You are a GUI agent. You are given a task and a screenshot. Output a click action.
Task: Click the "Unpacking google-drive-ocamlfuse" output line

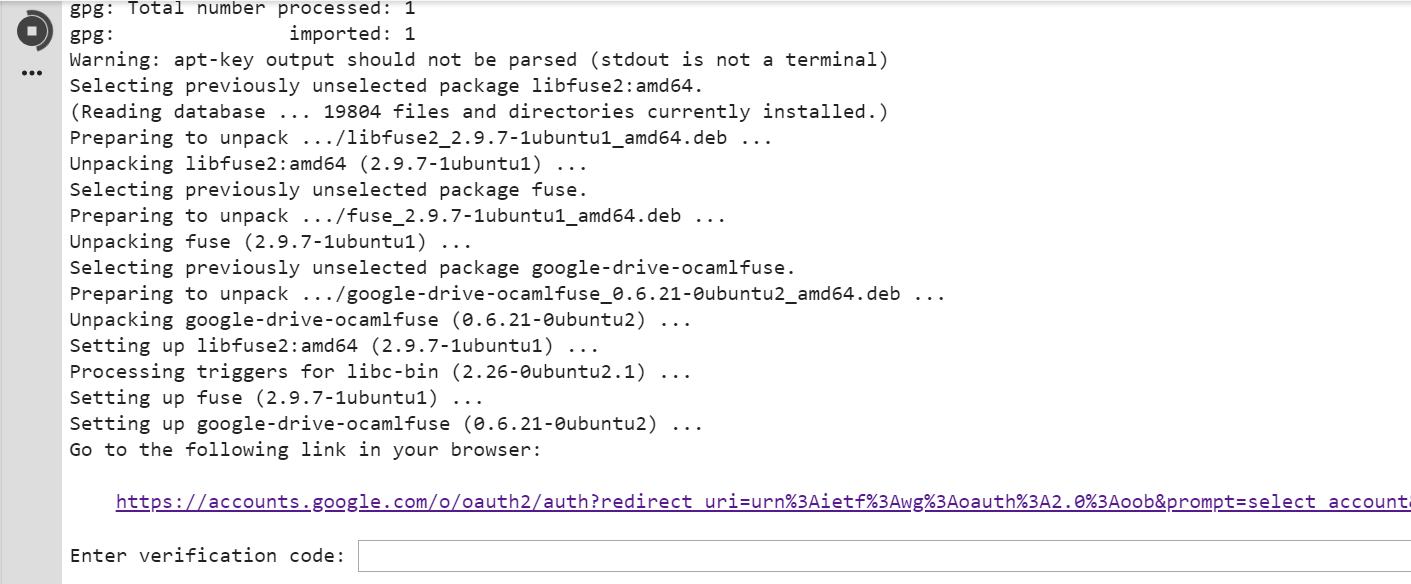click(380, 320)
